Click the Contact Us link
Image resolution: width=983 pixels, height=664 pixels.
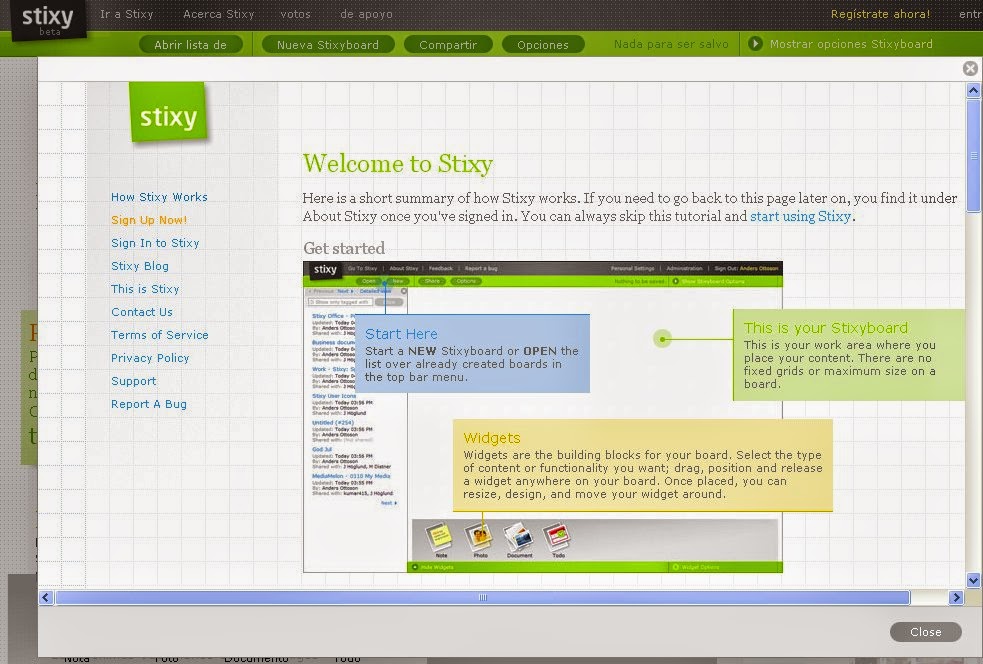click(142, 312)
